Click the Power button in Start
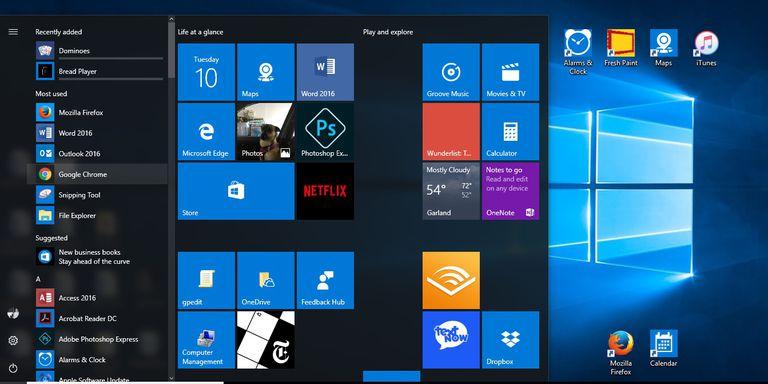 (13, 368)
